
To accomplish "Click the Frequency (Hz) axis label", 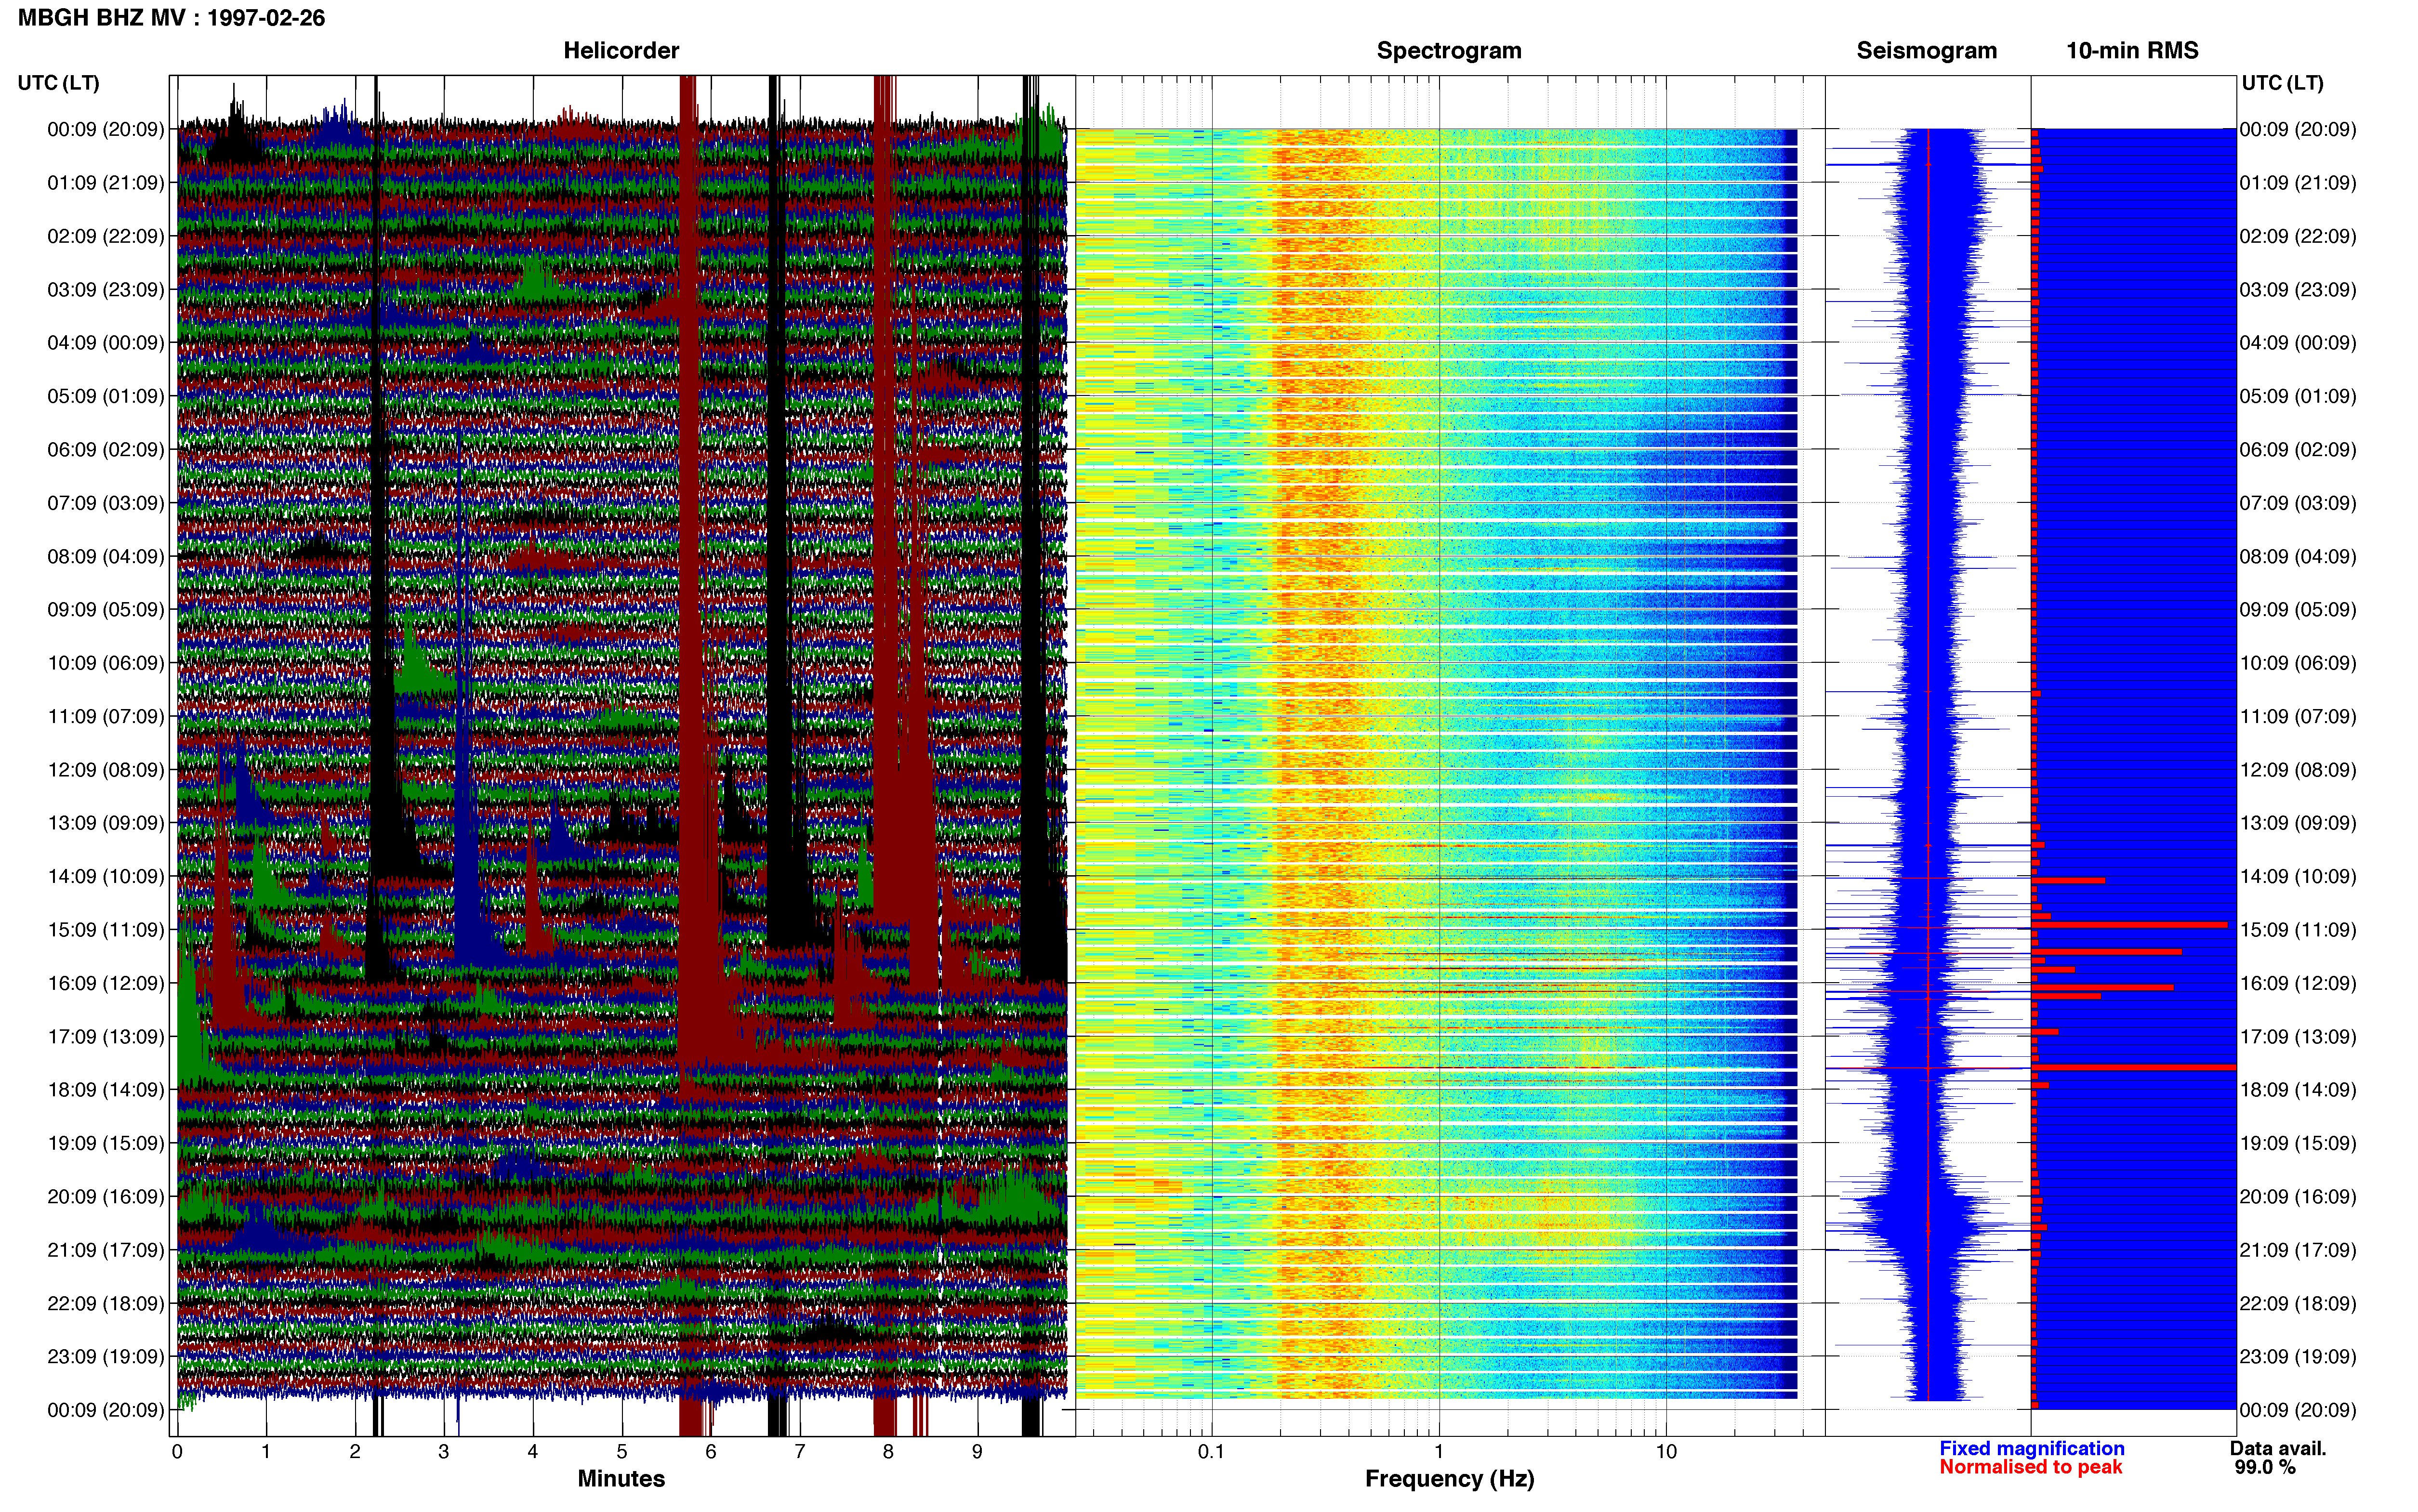I will tap(1449, 1478).
